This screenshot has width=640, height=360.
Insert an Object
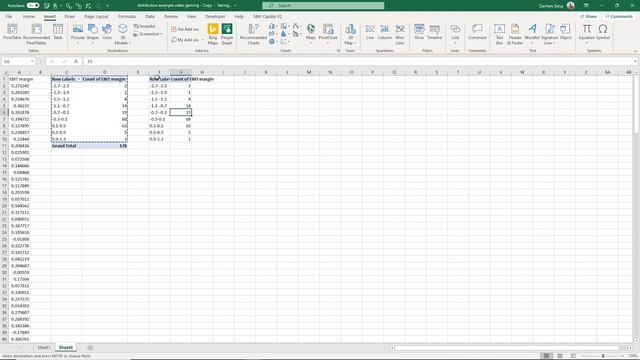pos(565,32)
